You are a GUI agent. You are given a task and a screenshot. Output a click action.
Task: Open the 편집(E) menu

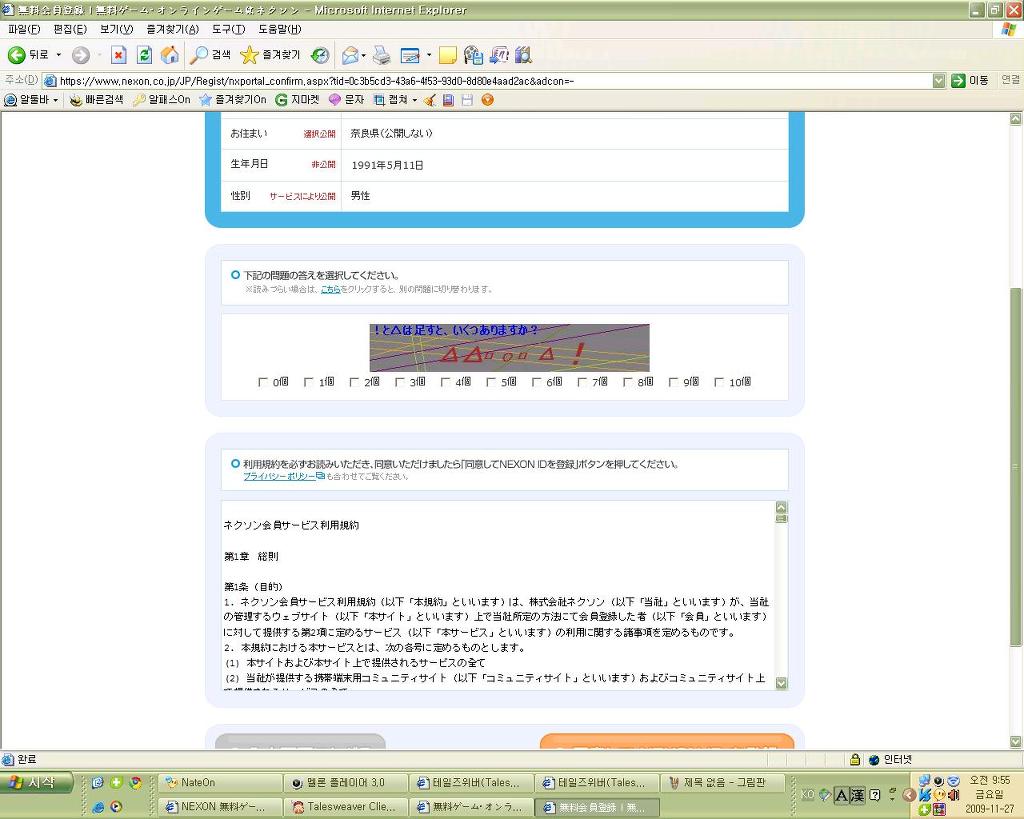coord(70,29)
